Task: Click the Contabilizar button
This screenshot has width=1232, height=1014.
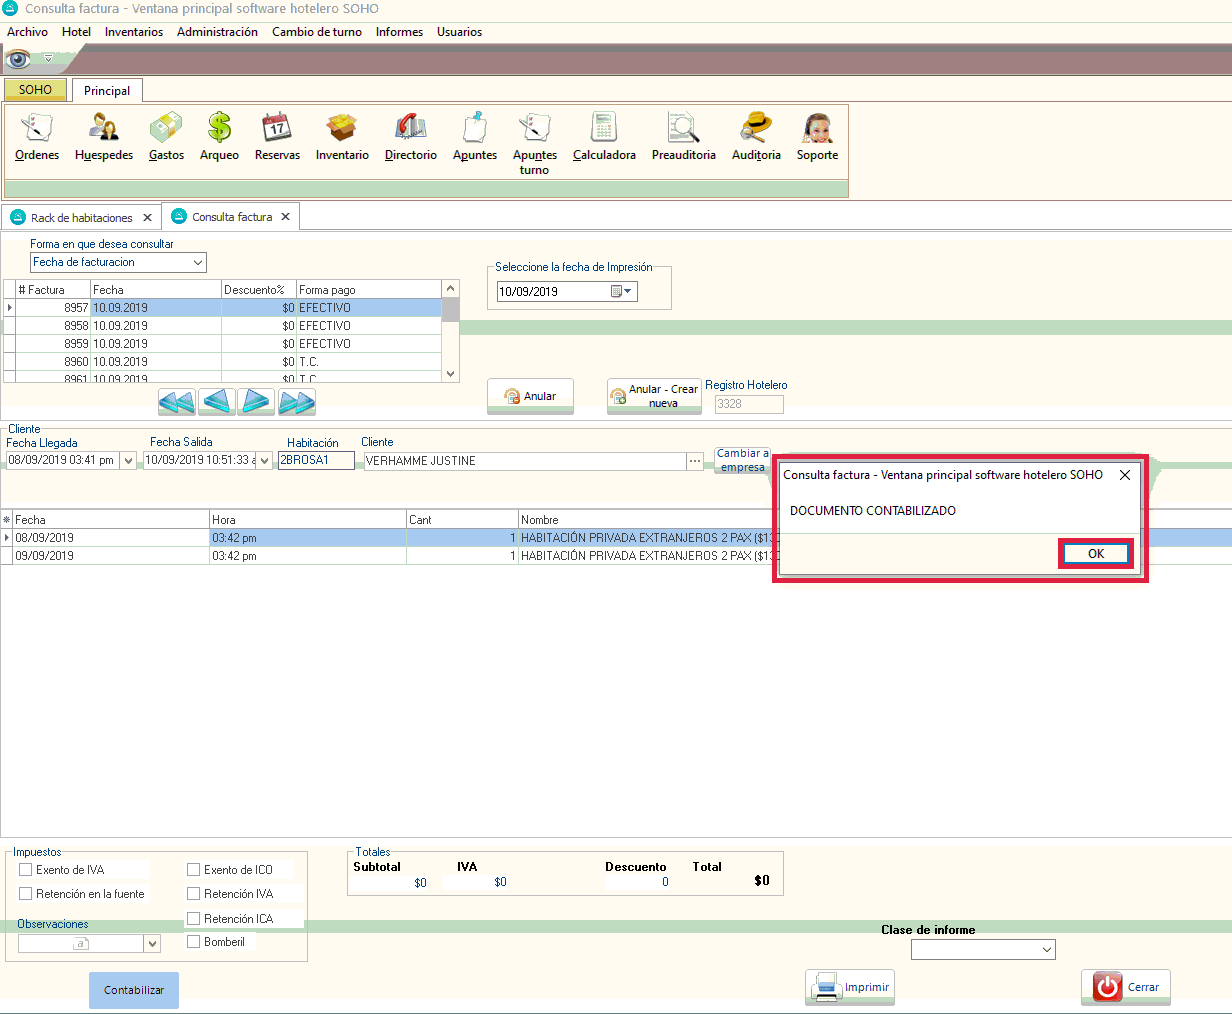Action: [134, 990]
